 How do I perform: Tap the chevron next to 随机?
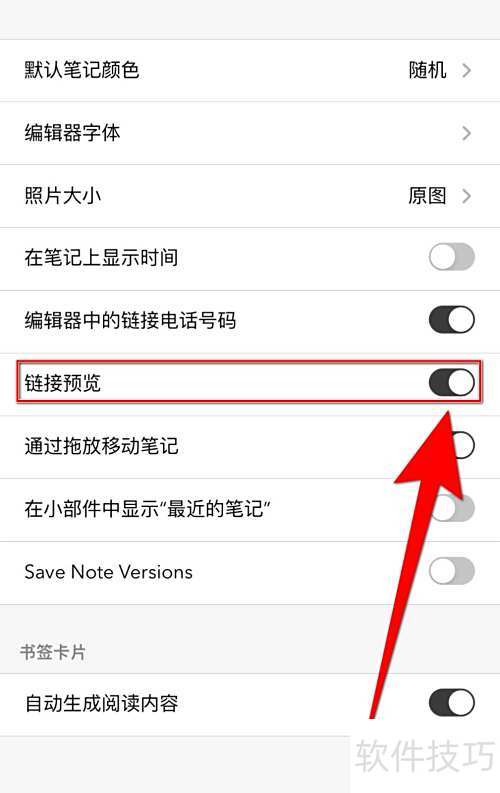[x=466, y=70]
